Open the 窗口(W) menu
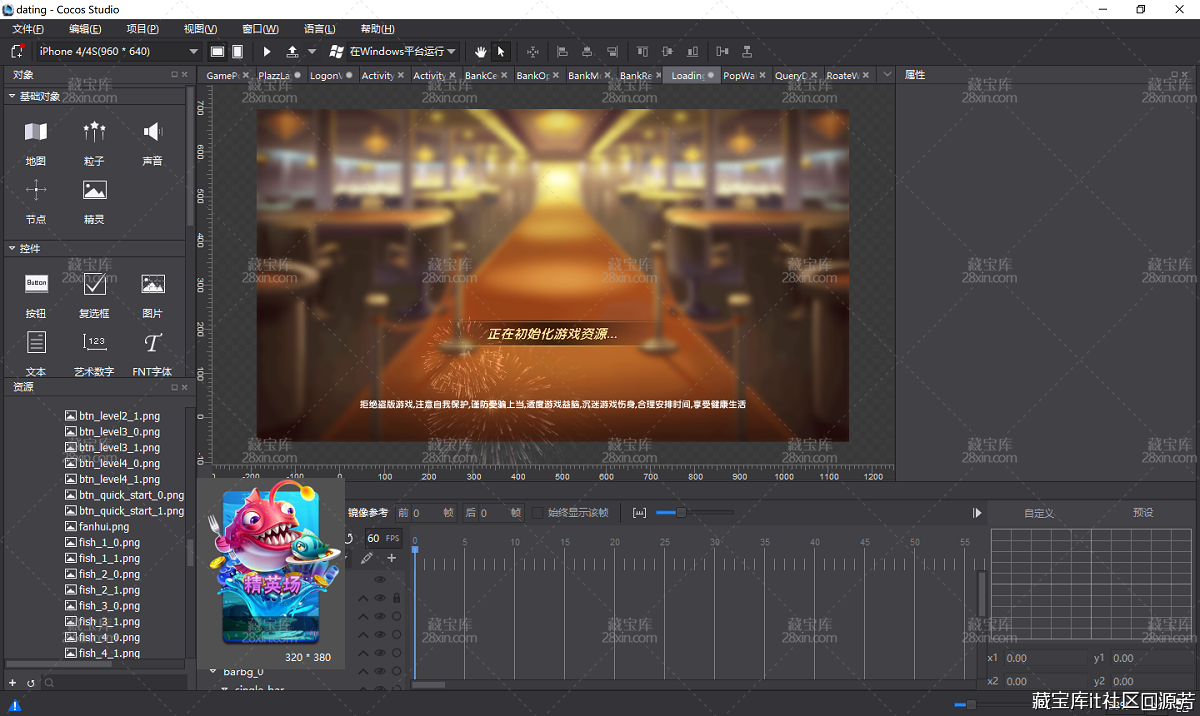1200x716 pixels. (x=260, y=29)
